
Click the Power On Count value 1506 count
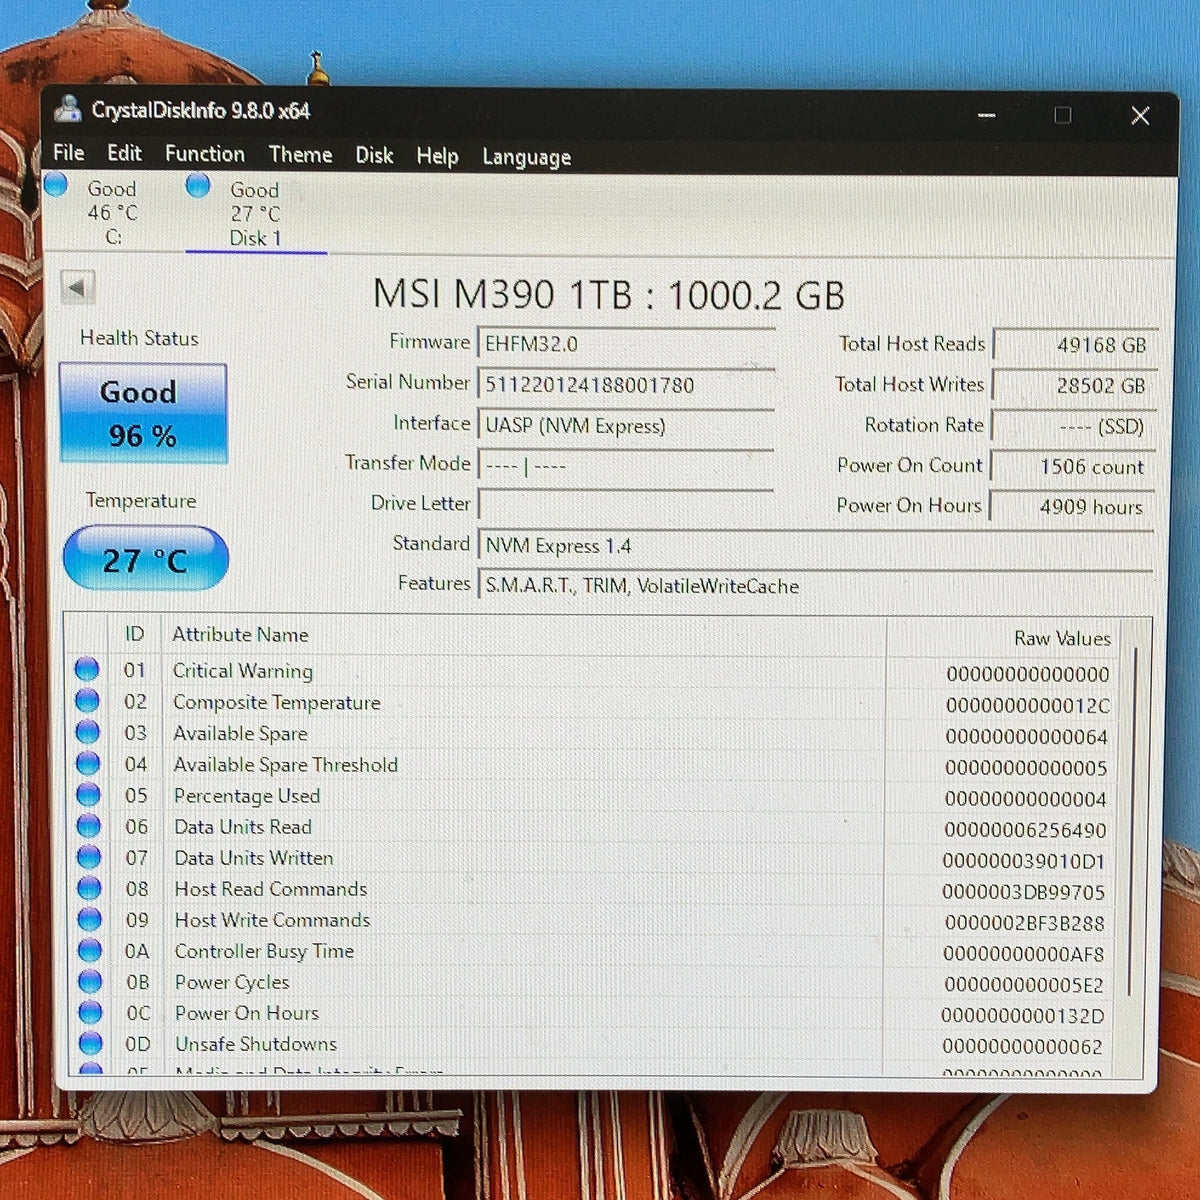click(1073, 467)
